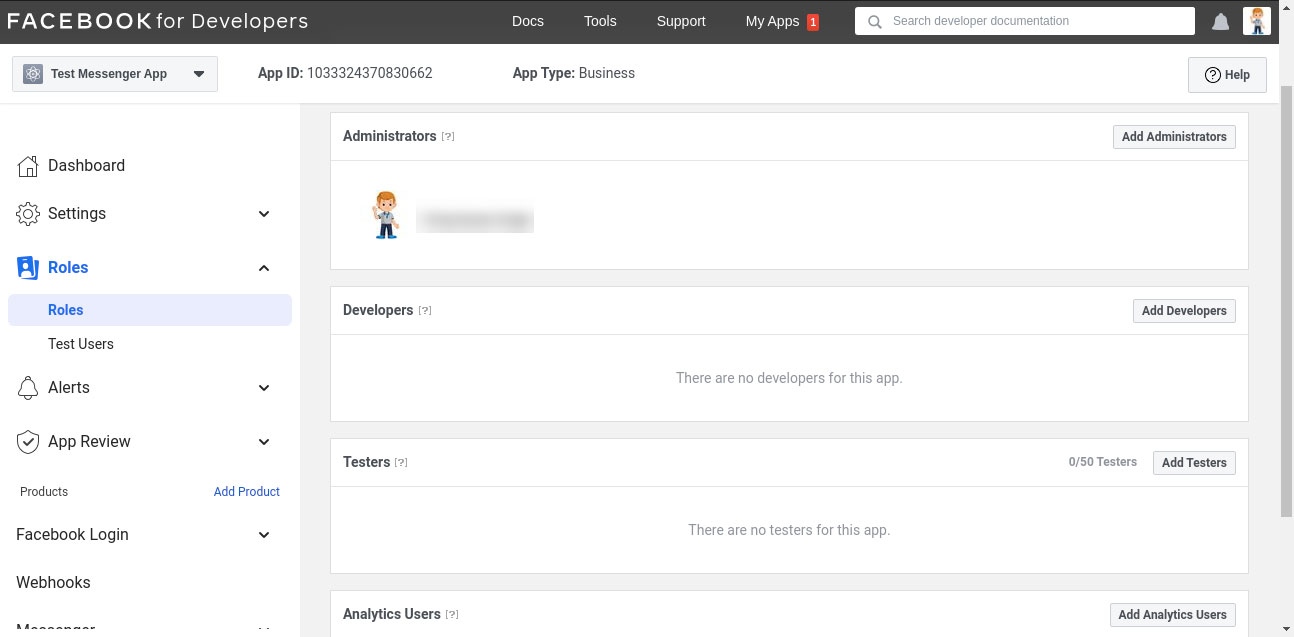Open Webhooks in sidebar
1294x637 pixels.
click(x=53, y=583)
